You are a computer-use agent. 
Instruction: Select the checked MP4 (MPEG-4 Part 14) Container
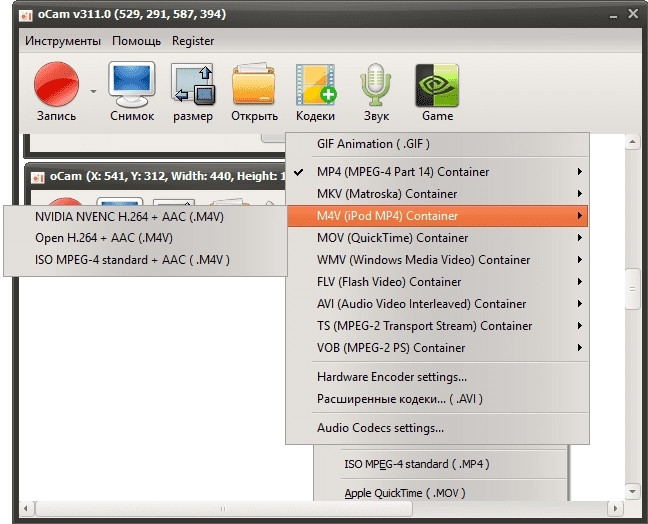point(437,171)
